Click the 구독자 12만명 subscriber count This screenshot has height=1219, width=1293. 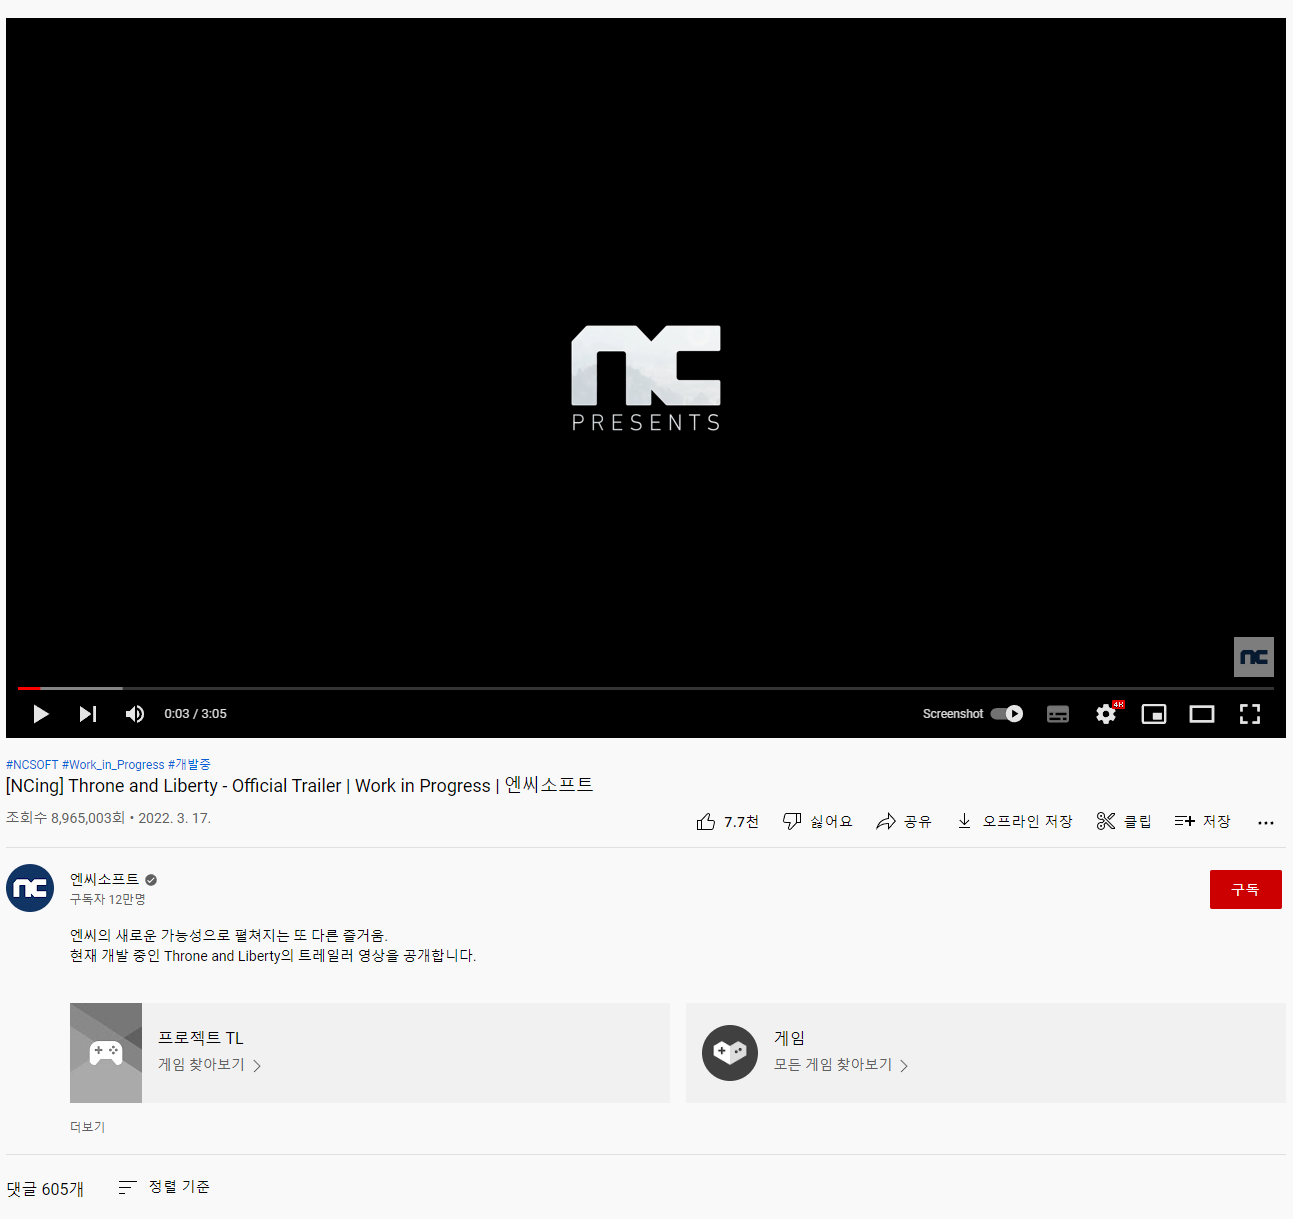pyautogui.click(x=108, y=900)
